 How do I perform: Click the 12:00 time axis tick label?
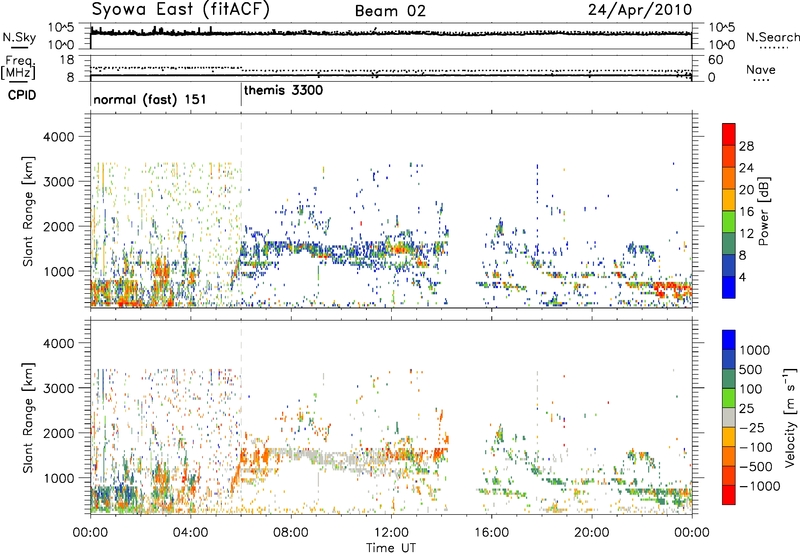point(391,533)
